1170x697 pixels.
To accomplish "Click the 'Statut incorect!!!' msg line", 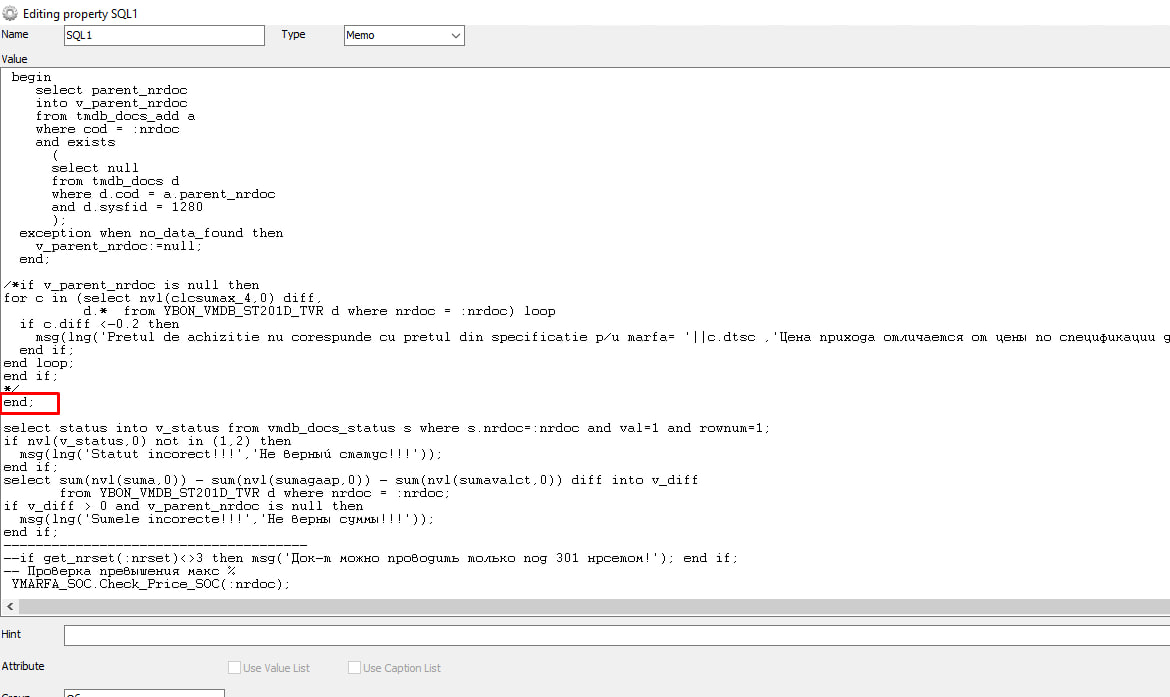I will pyautogui.click(x=231, y=454).
